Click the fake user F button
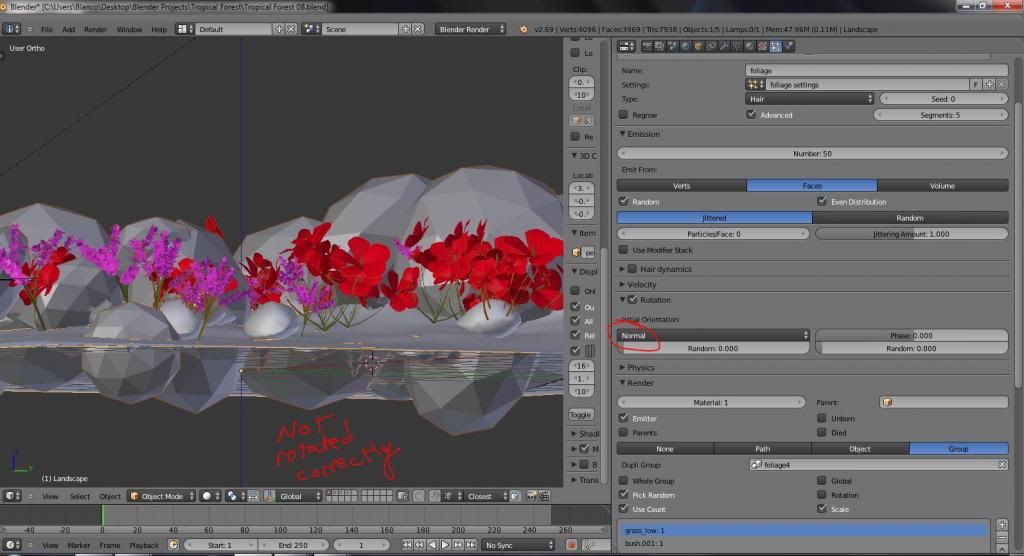Viewport: 1024px width, 556px height. 976,85
